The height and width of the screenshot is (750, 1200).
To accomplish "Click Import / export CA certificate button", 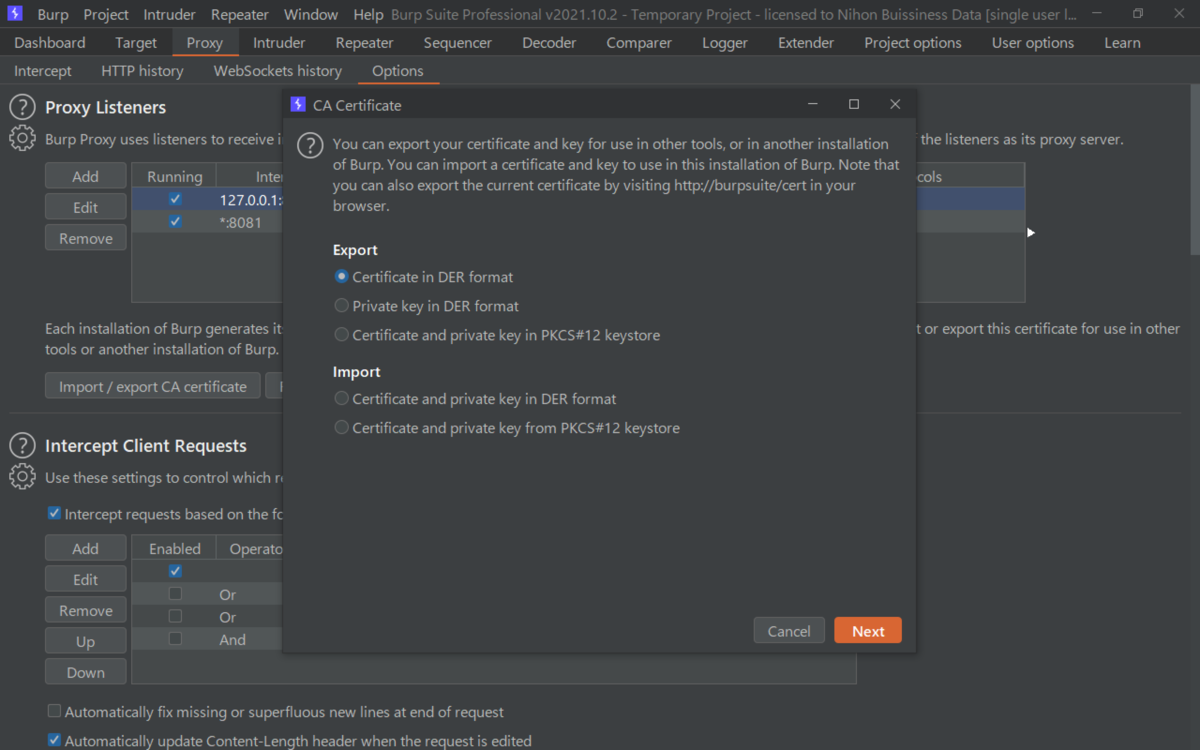I will click(153, 386).
